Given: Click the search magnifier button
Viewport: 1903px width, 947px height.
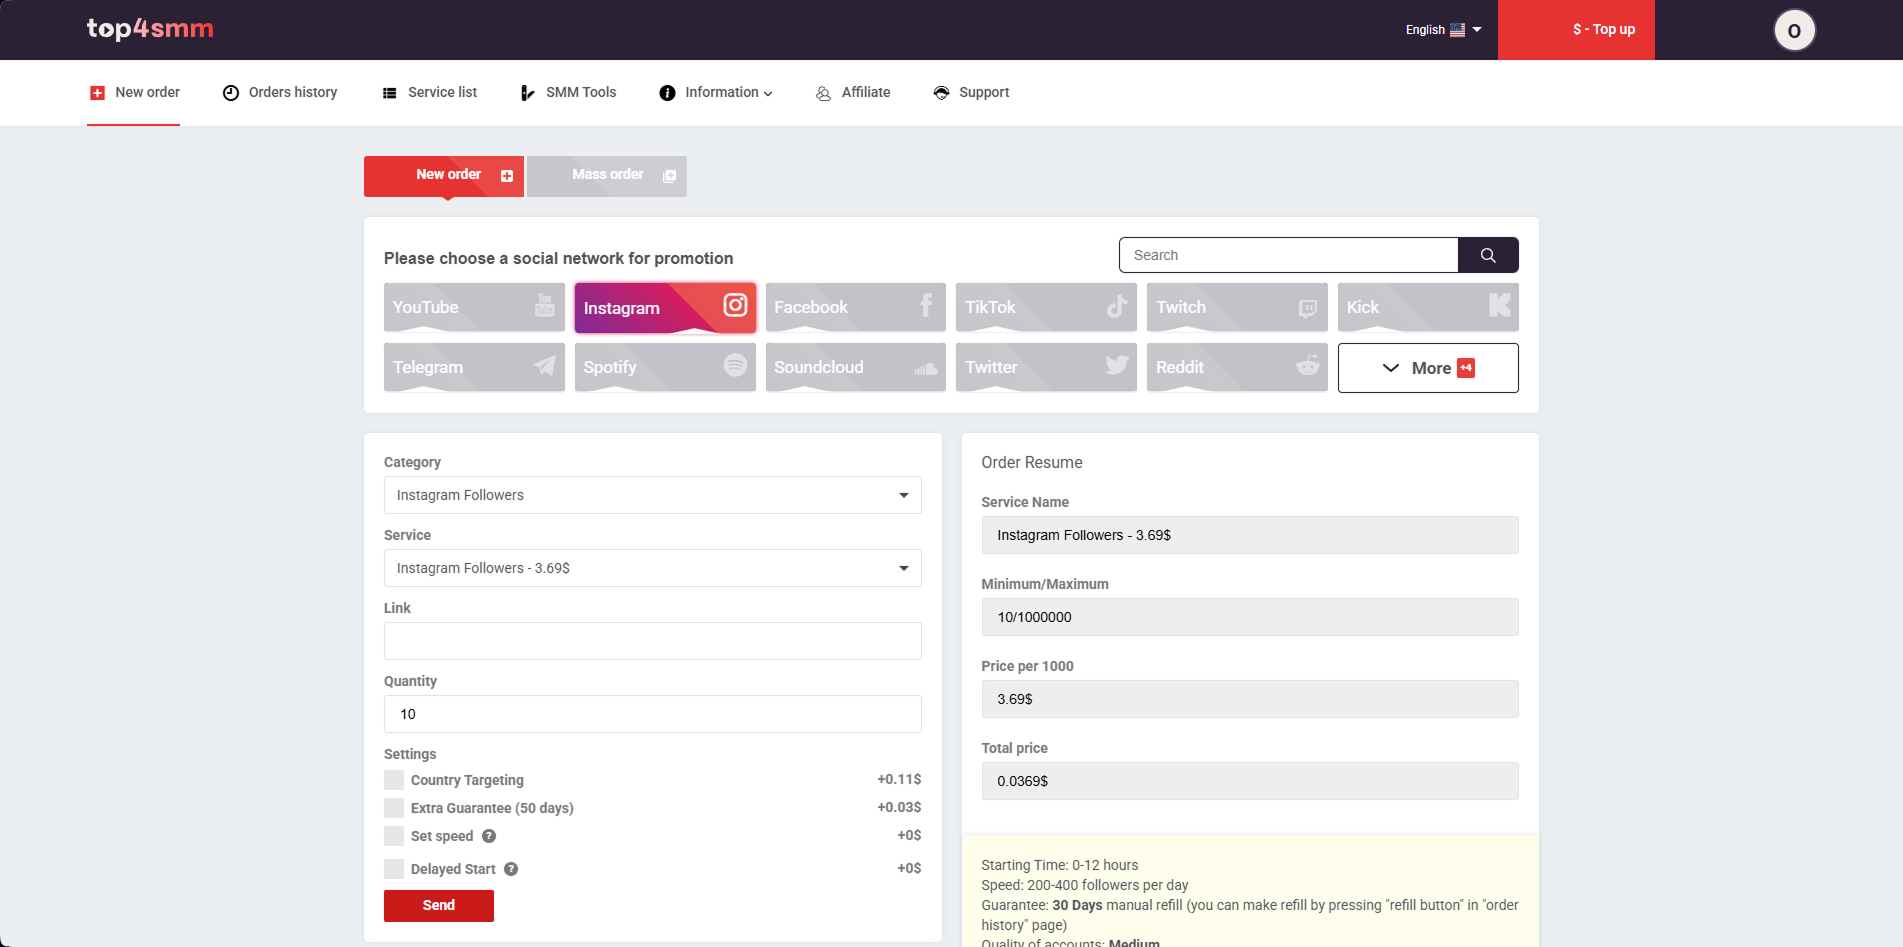Looking at the screenshot, I should click(1488, 255).
